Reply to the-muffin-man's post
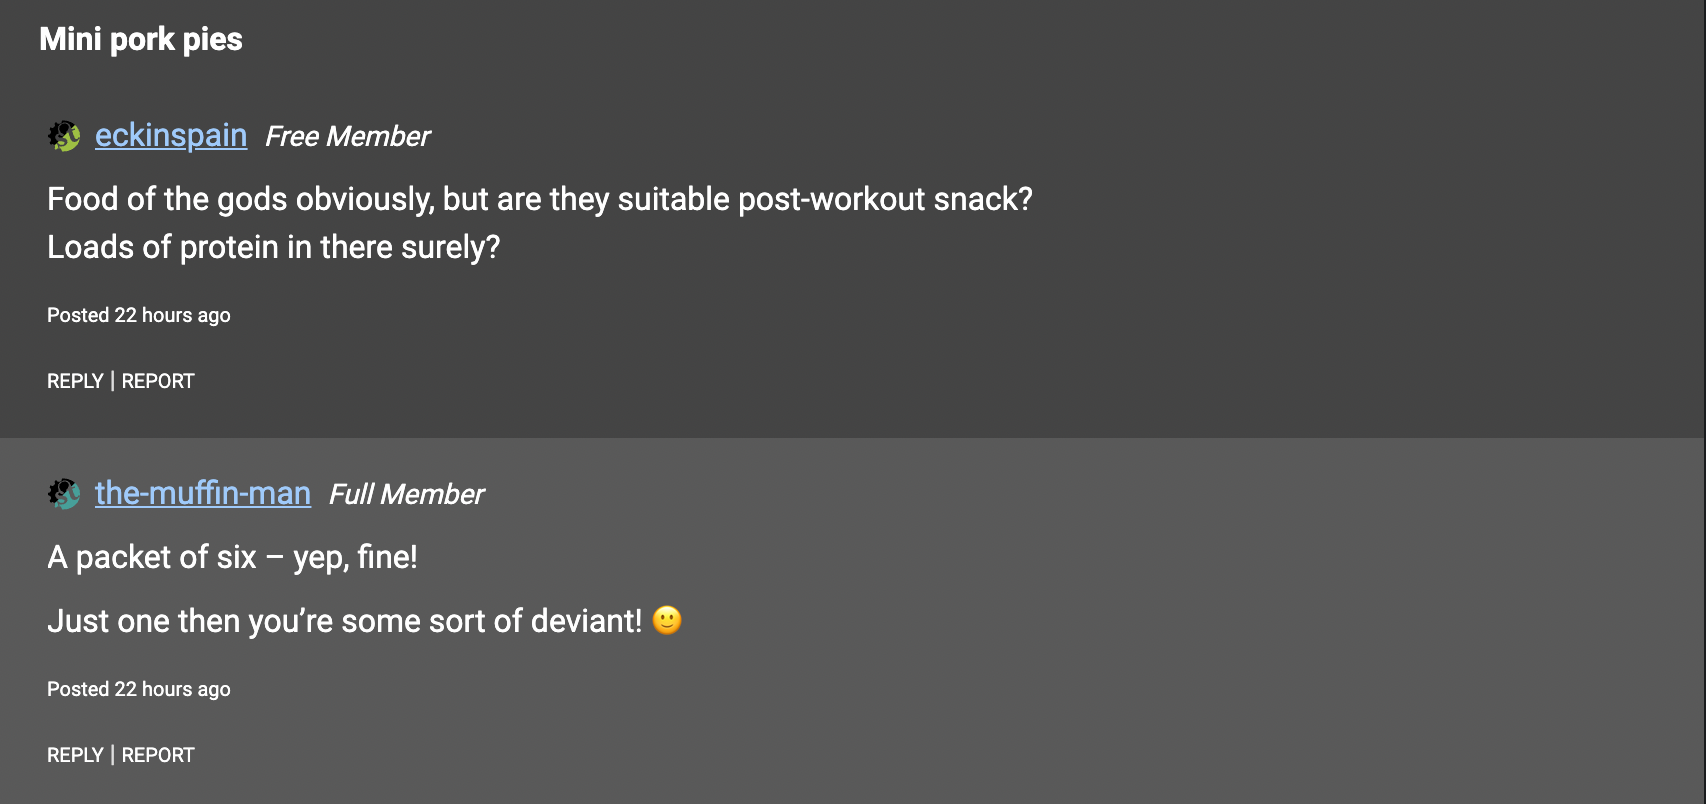Viewport: 1706px width, 804px height. point(75,755)
